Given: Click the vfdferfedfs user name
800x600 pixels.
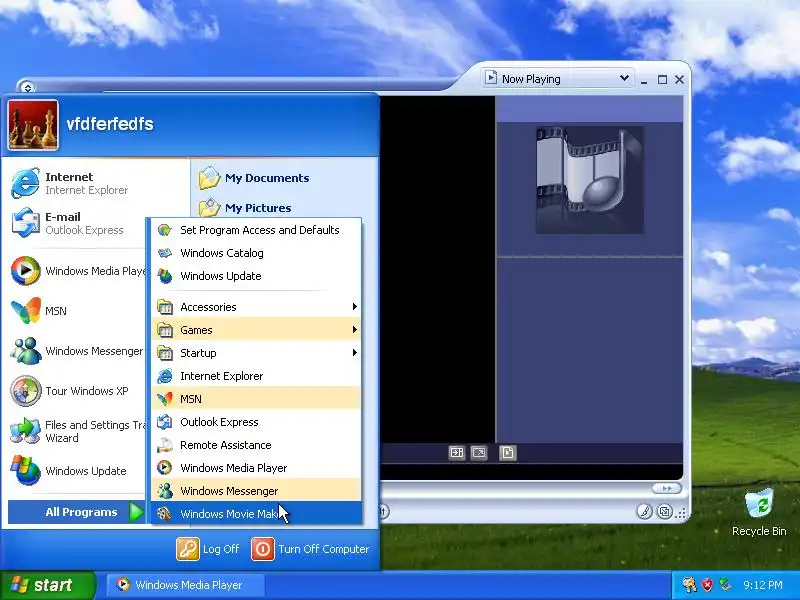Looking at the screenshot, I should click(110, 124).
